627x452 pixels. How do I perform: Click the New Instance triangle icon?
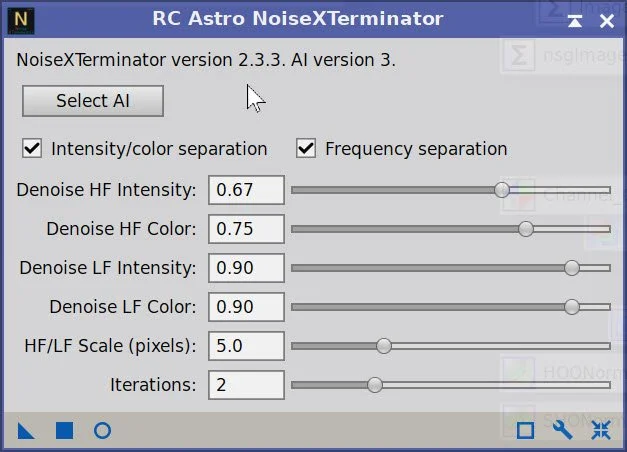click(26, 431)
